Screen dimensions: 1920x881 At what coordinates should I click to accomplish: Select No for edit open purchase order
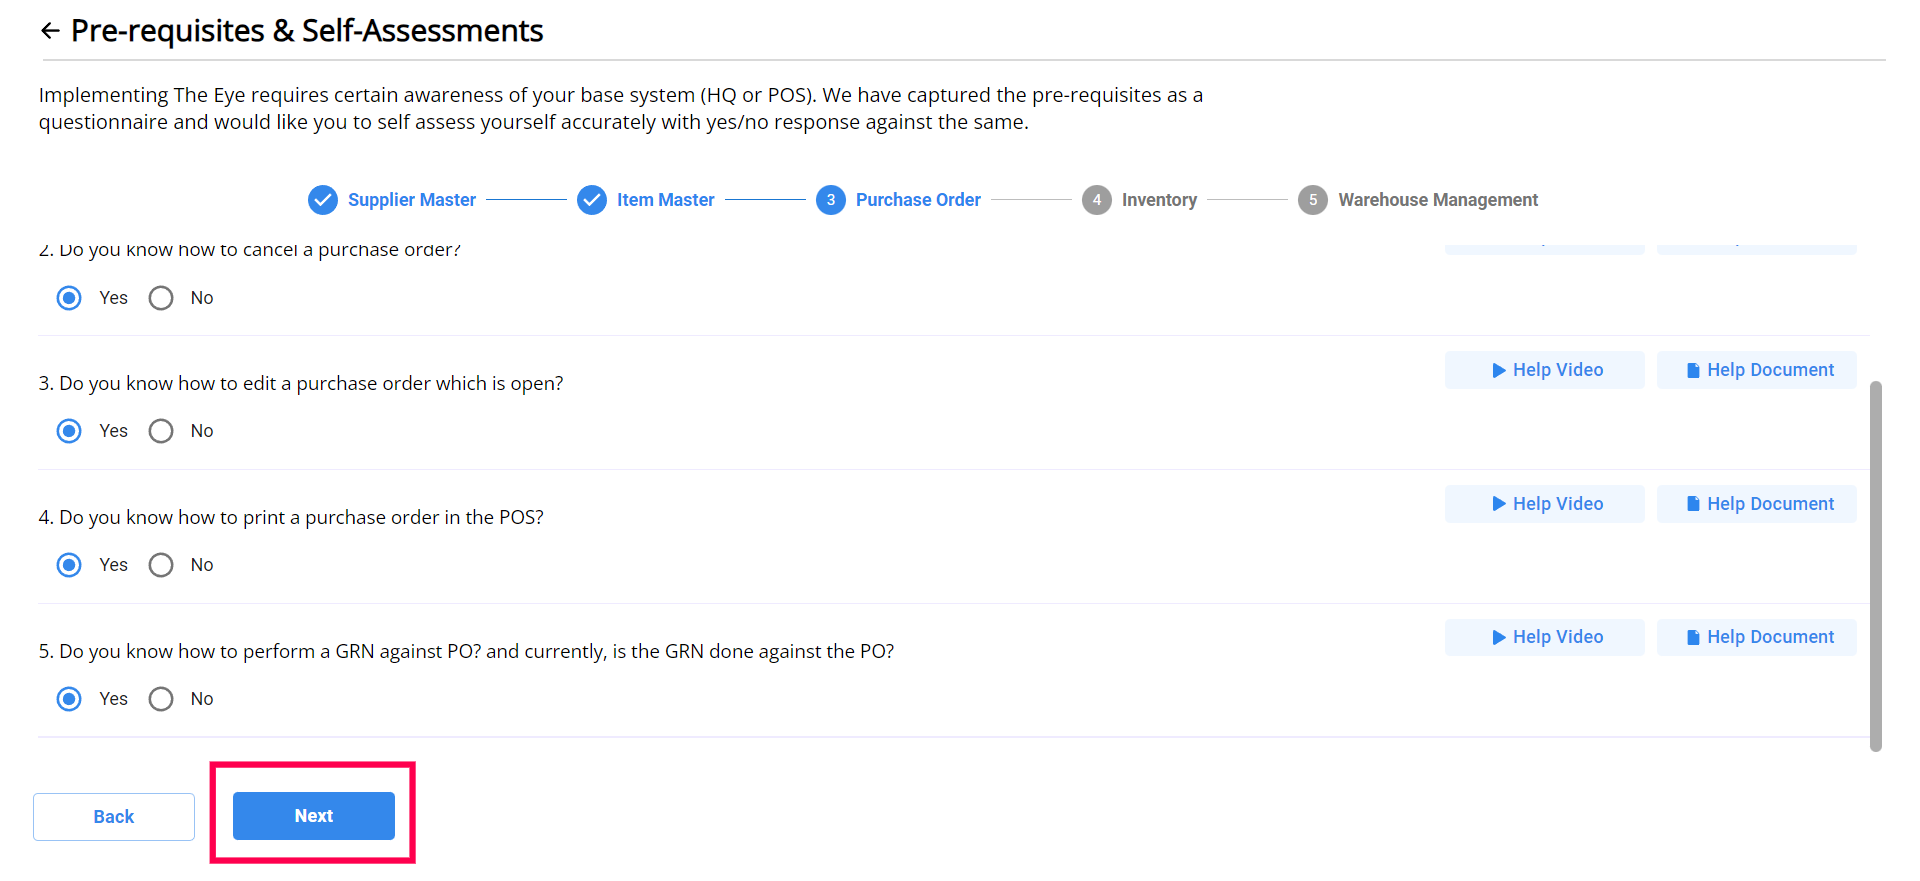coord(161,431)
